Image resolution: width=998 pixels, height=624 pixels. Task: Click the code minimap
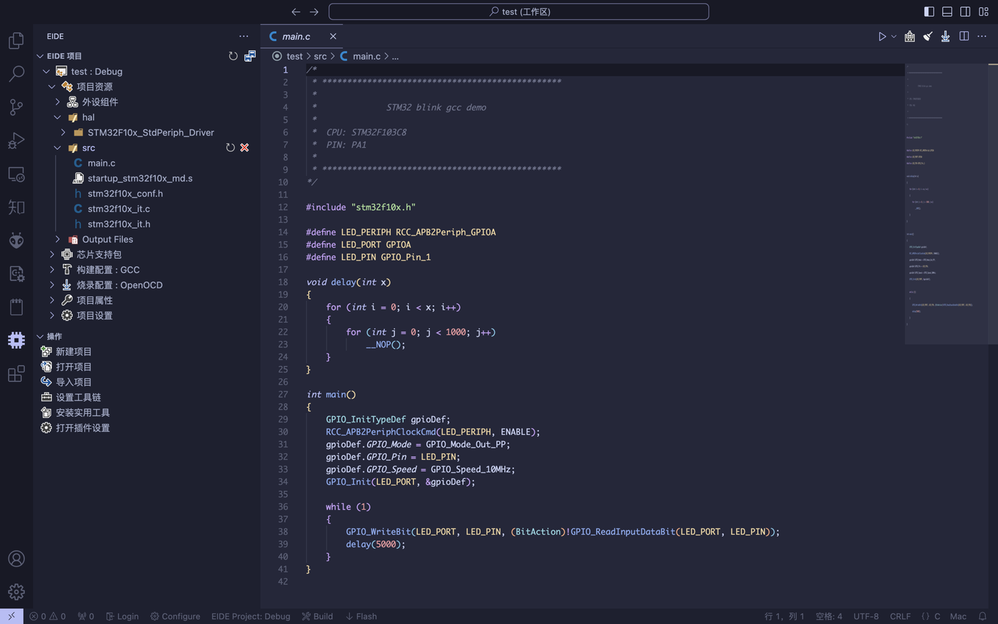coord(946,204)
